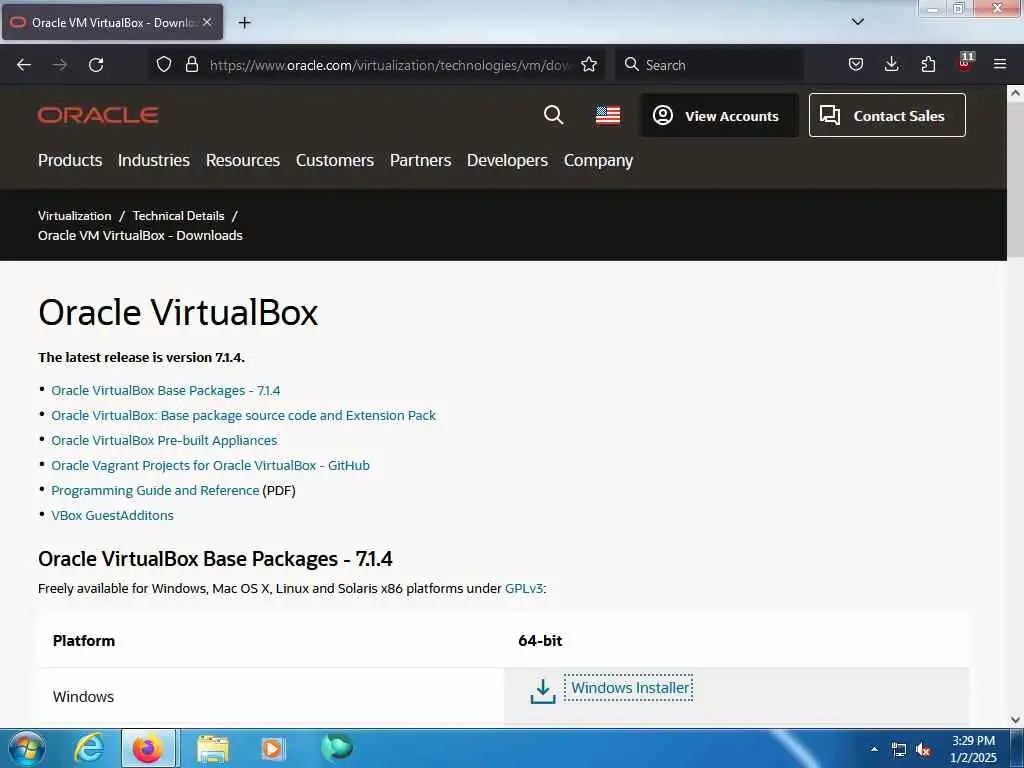This screenshot has height=768, width=1024.
Task: Click the muted volume tray icon
Action: 923,750
